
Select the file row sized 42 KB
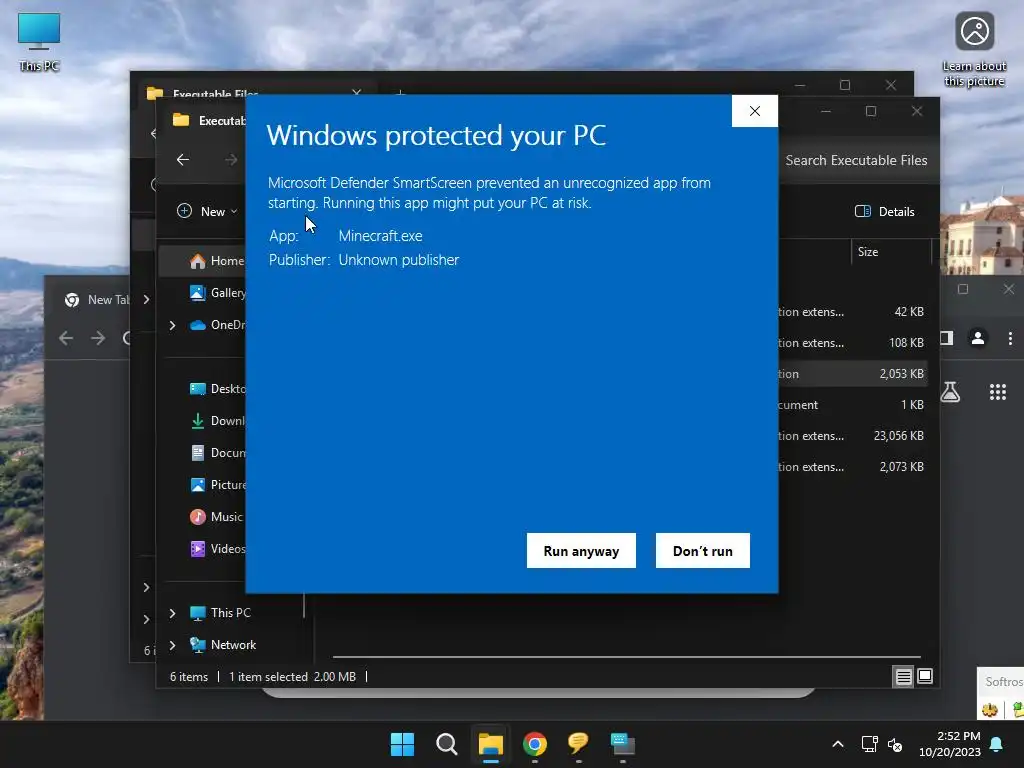pyautogui.click(x=852, y=312)
